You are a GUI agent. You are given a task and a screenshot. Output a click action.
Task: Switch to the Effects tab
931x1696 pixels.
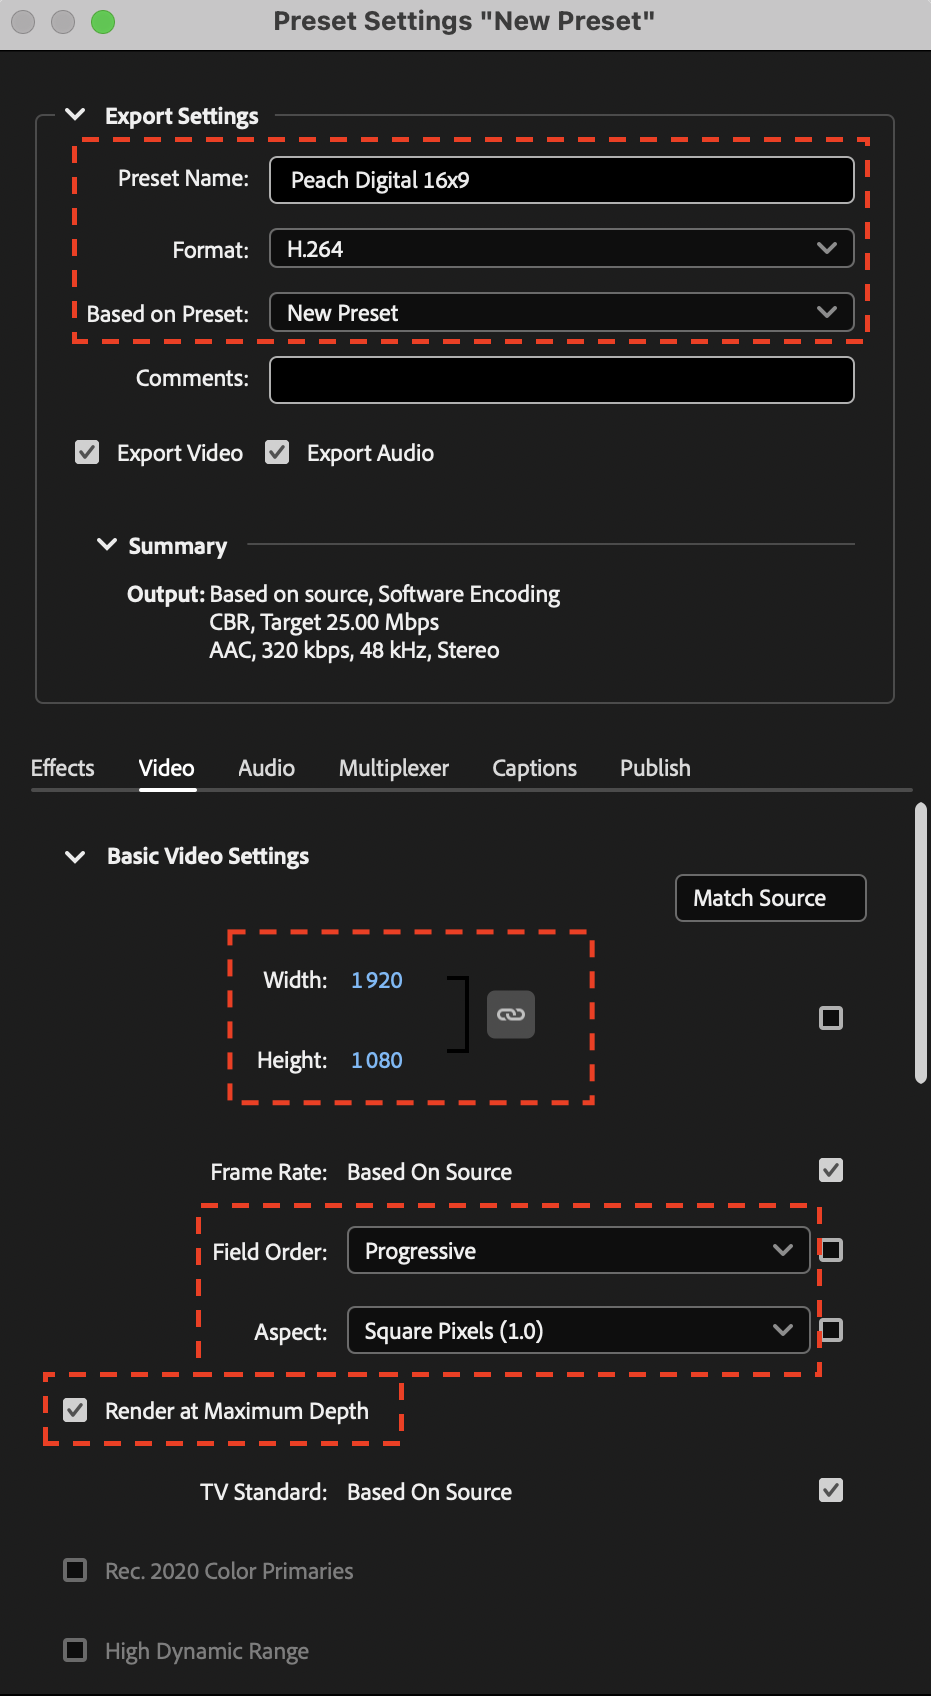(x=63, y=768)
